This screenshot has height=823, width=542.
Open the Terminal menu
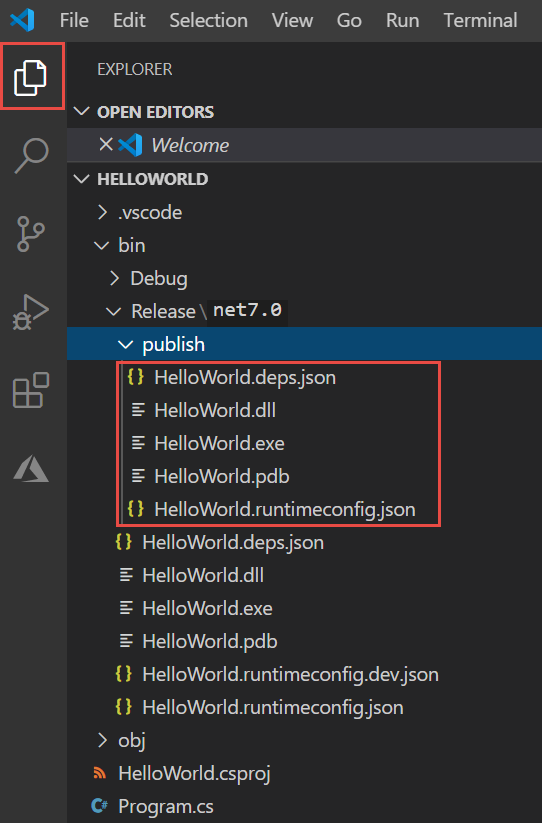[x=480, y=20]
